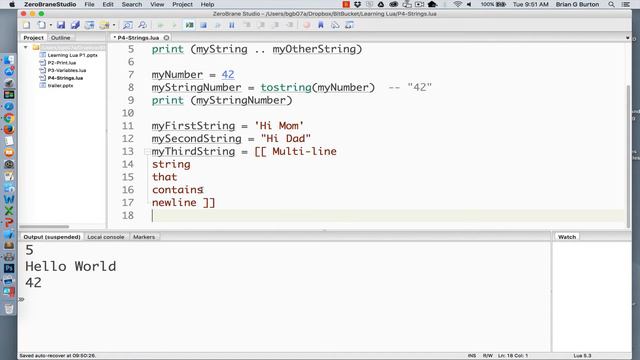This screenshot has width=640, height=360.
Task: Click the project directory toolbar icon
Action: pyautogui.click(x=89, y=25)
